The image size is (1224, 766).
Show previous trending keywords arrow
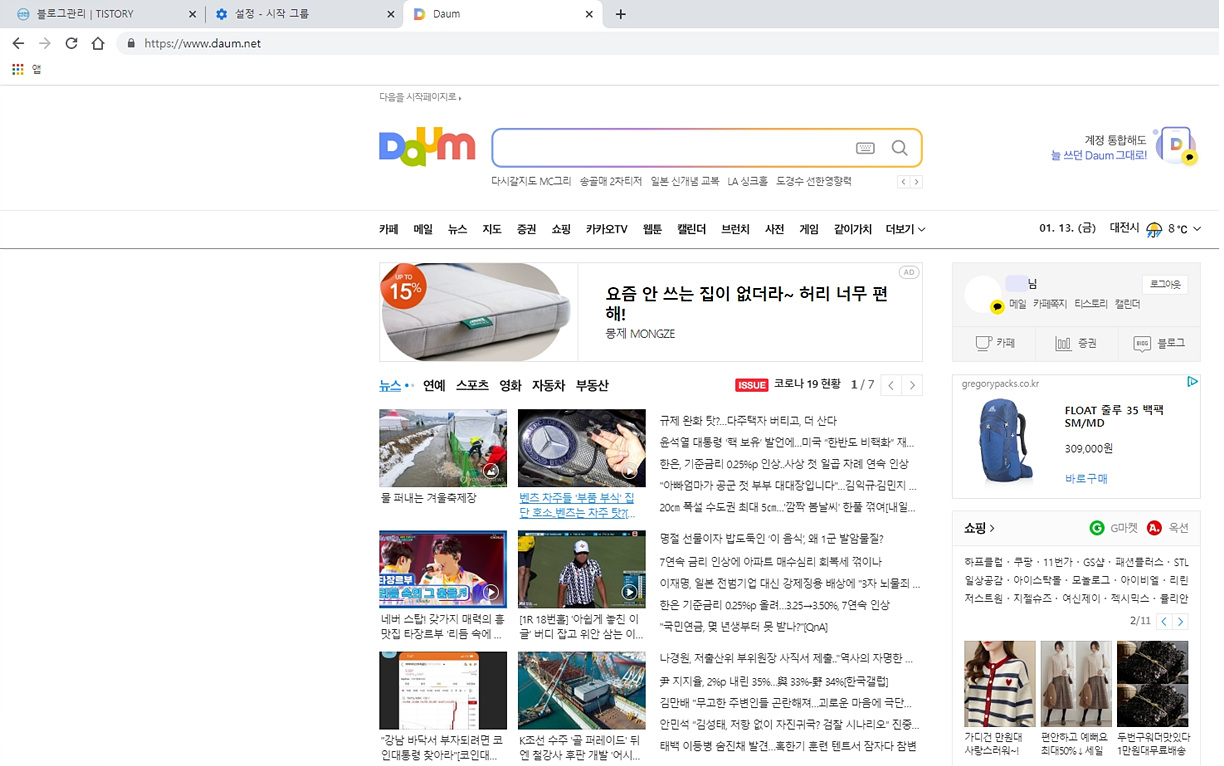tap(904, 182)
